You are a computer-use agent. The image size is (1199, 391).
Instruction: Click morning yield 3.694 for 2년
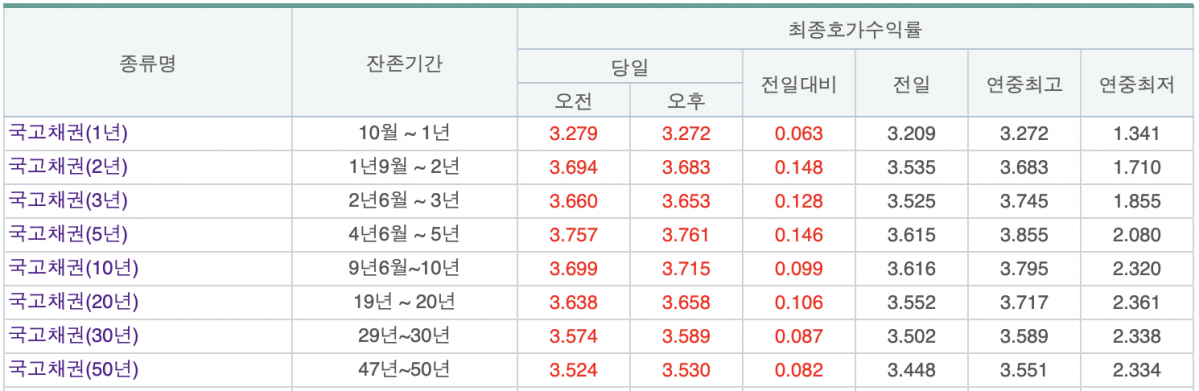pos(574,168)
